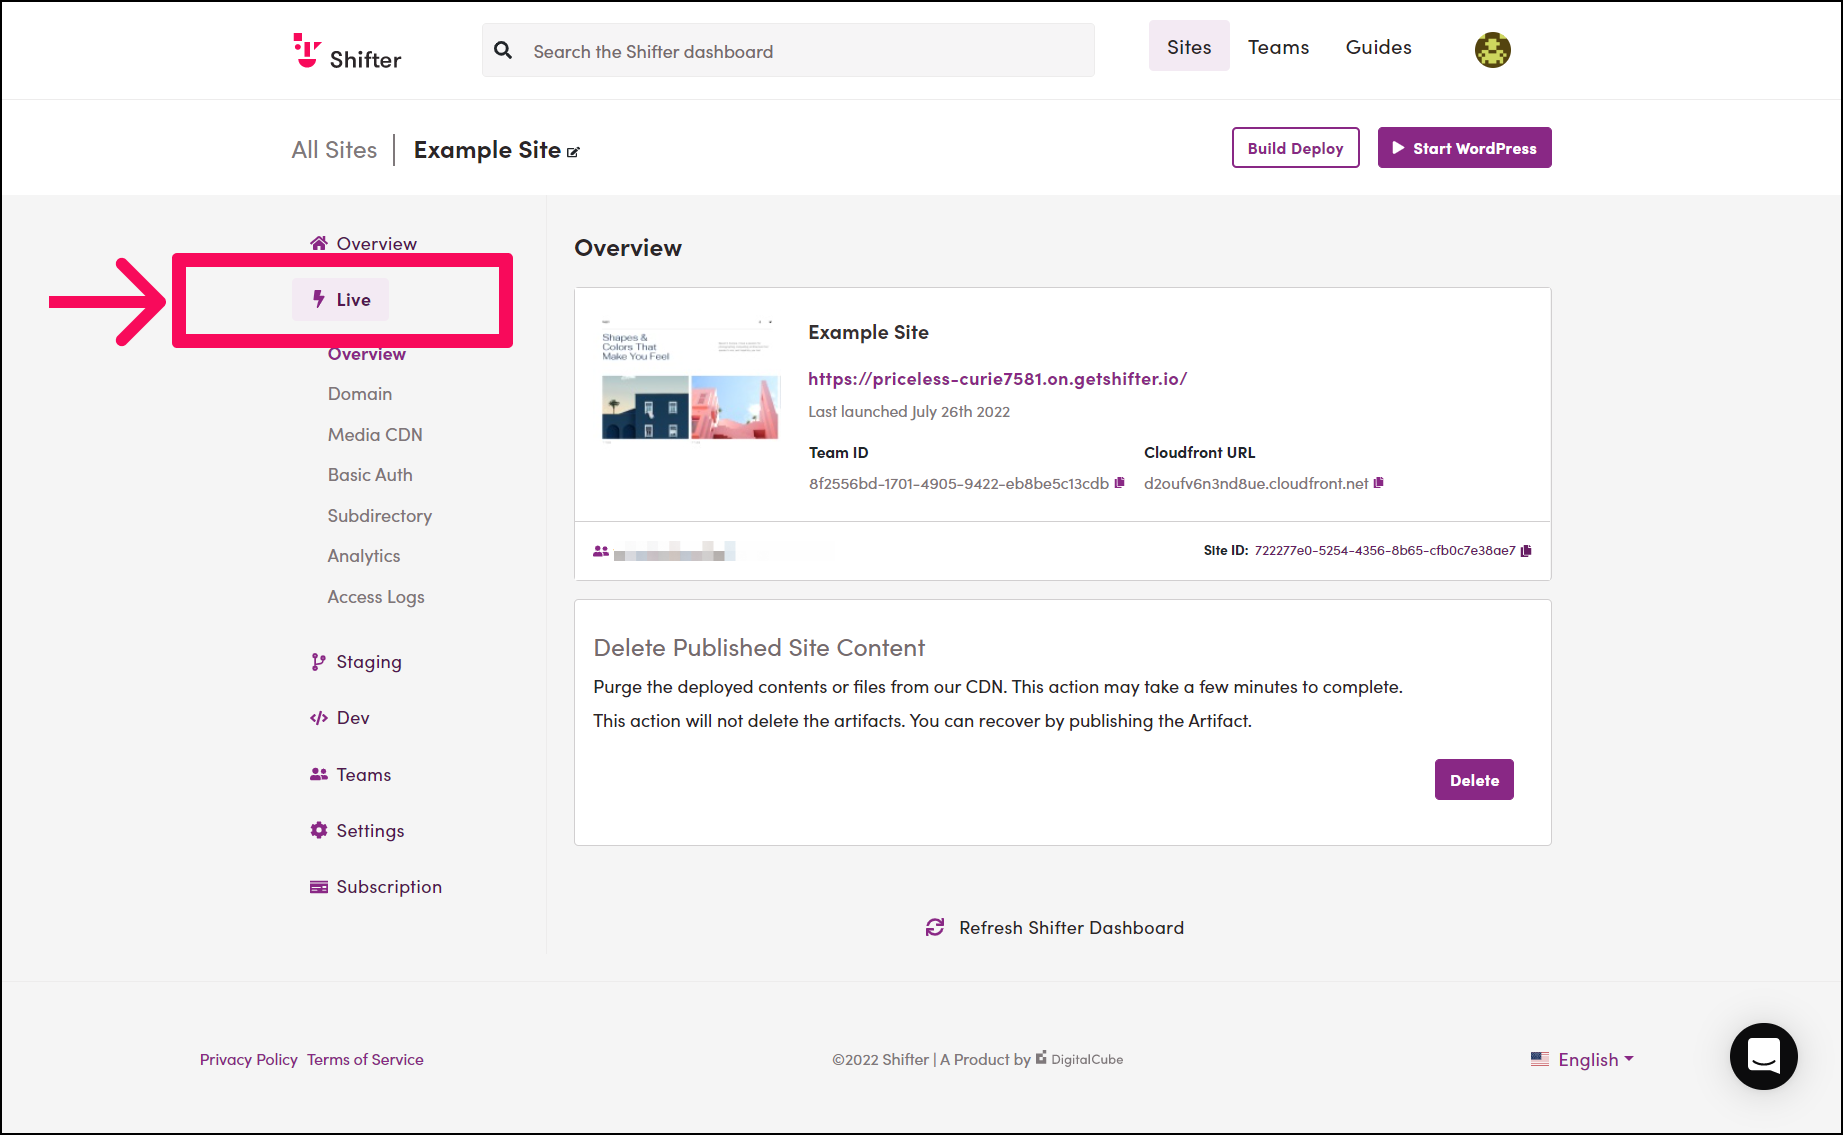The height and width of the screenshot is (1135, 1843).
Task: Go back to All Sites
Action: (x=334, y=150)
